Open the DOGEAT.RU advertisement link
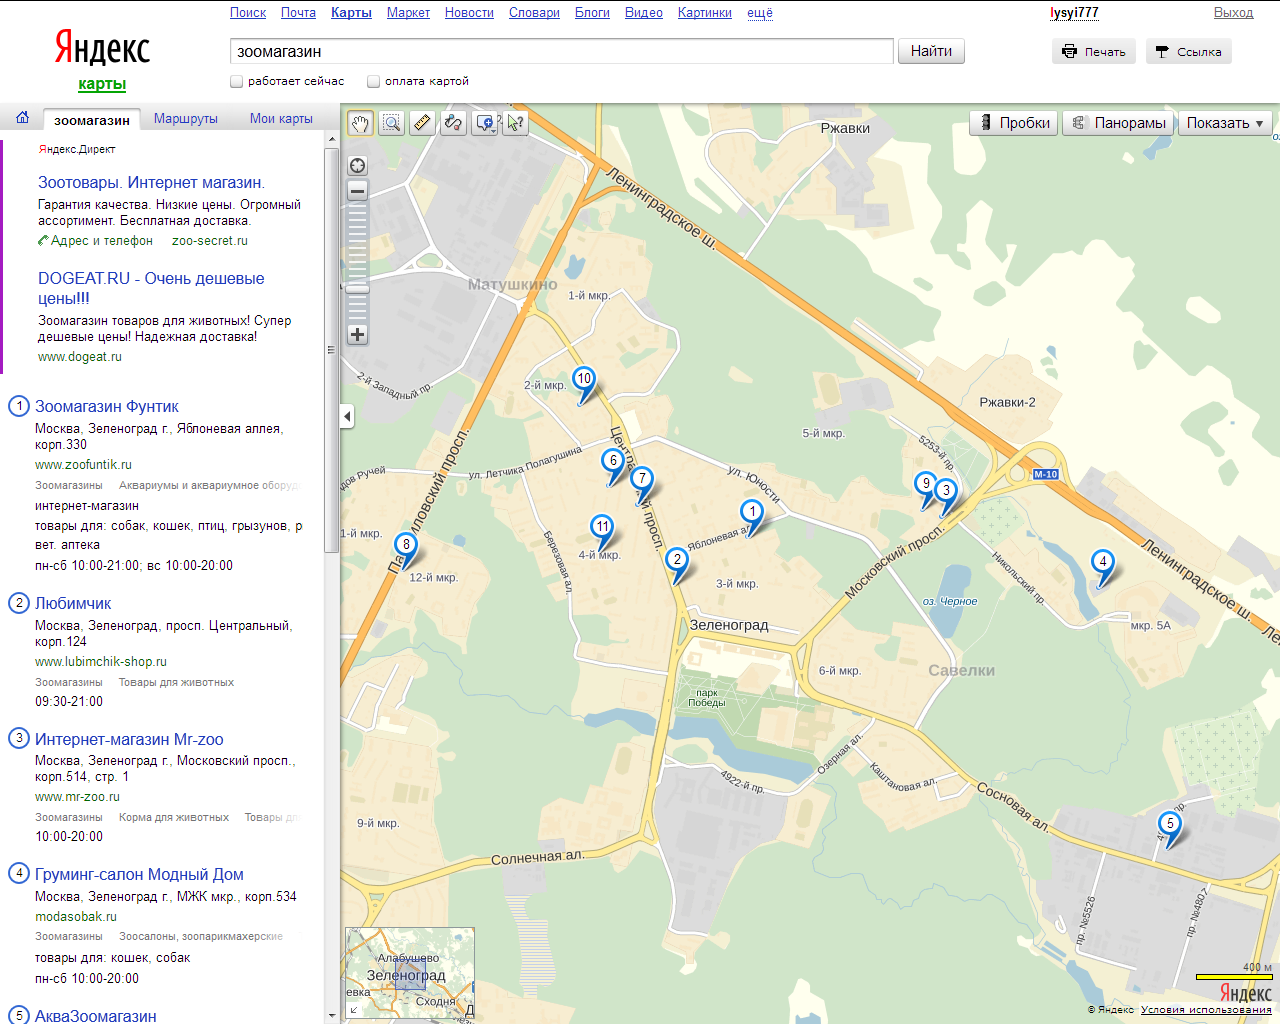Viewport: 1280px width, 1024px height. 151,288
